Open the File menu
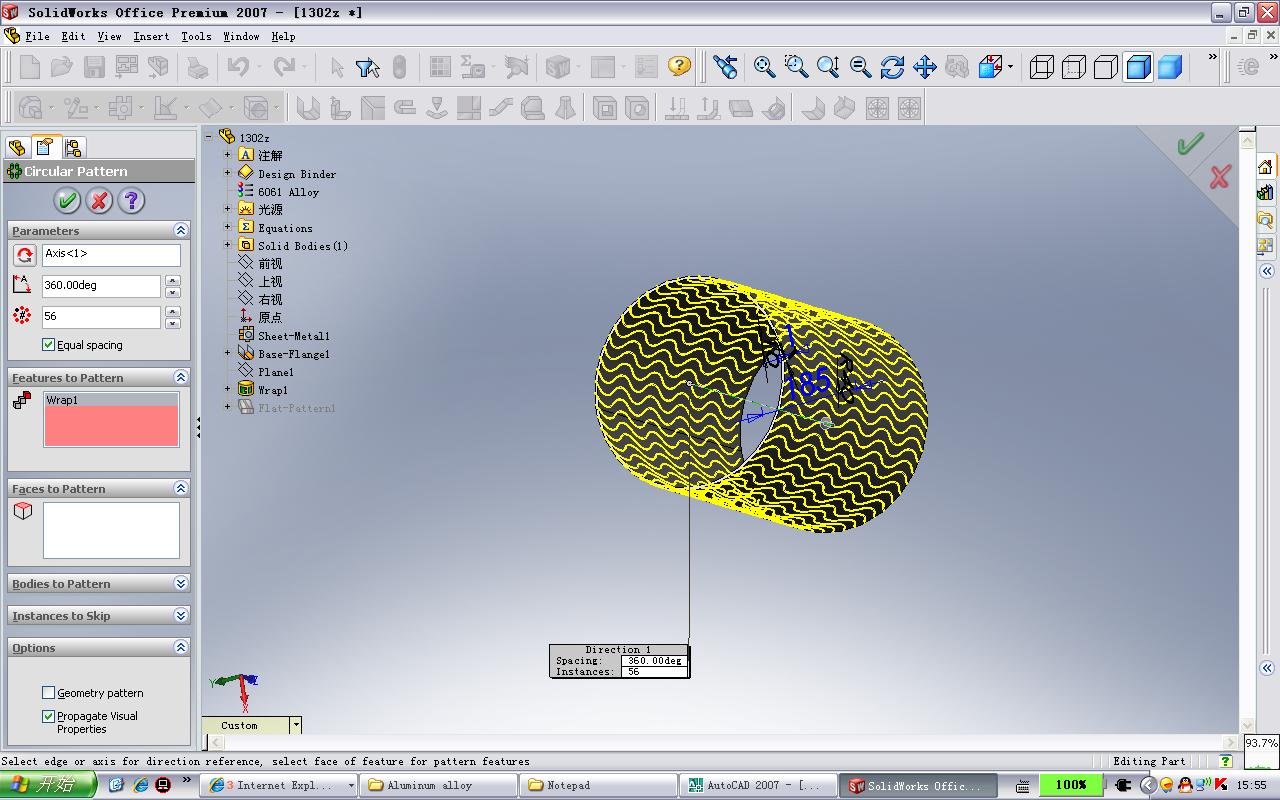 pyautogui.click(x=37, y=36)
